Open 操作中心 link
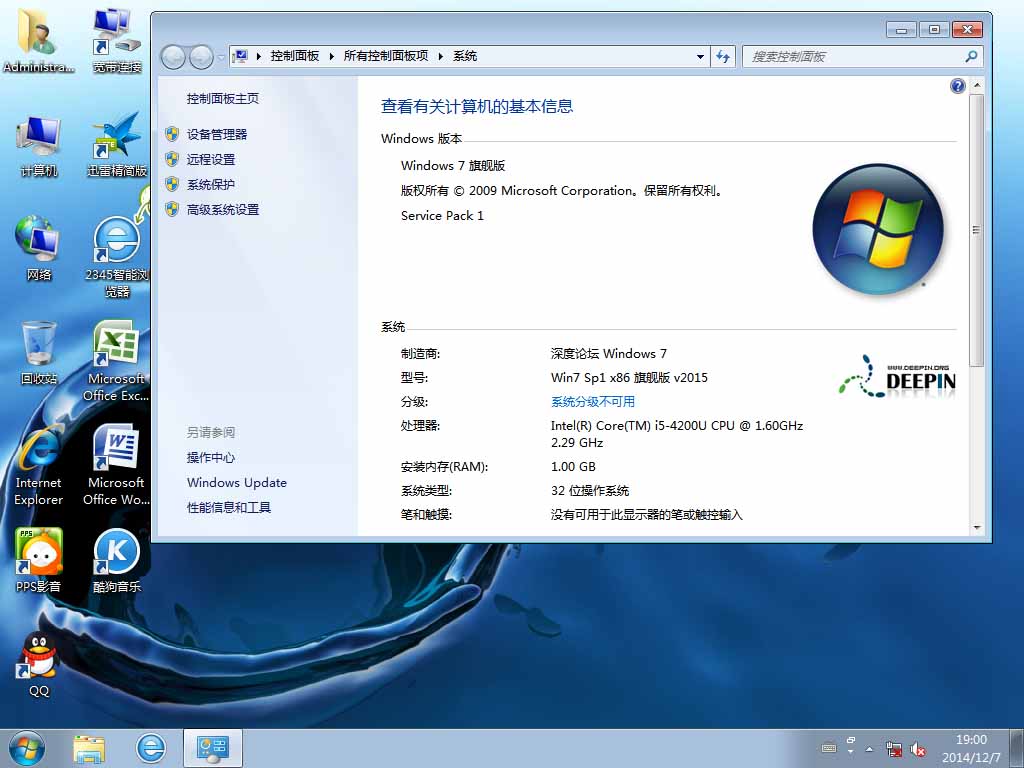The width and height of the screenshot is (1024, 768). [x=211, y=458]
